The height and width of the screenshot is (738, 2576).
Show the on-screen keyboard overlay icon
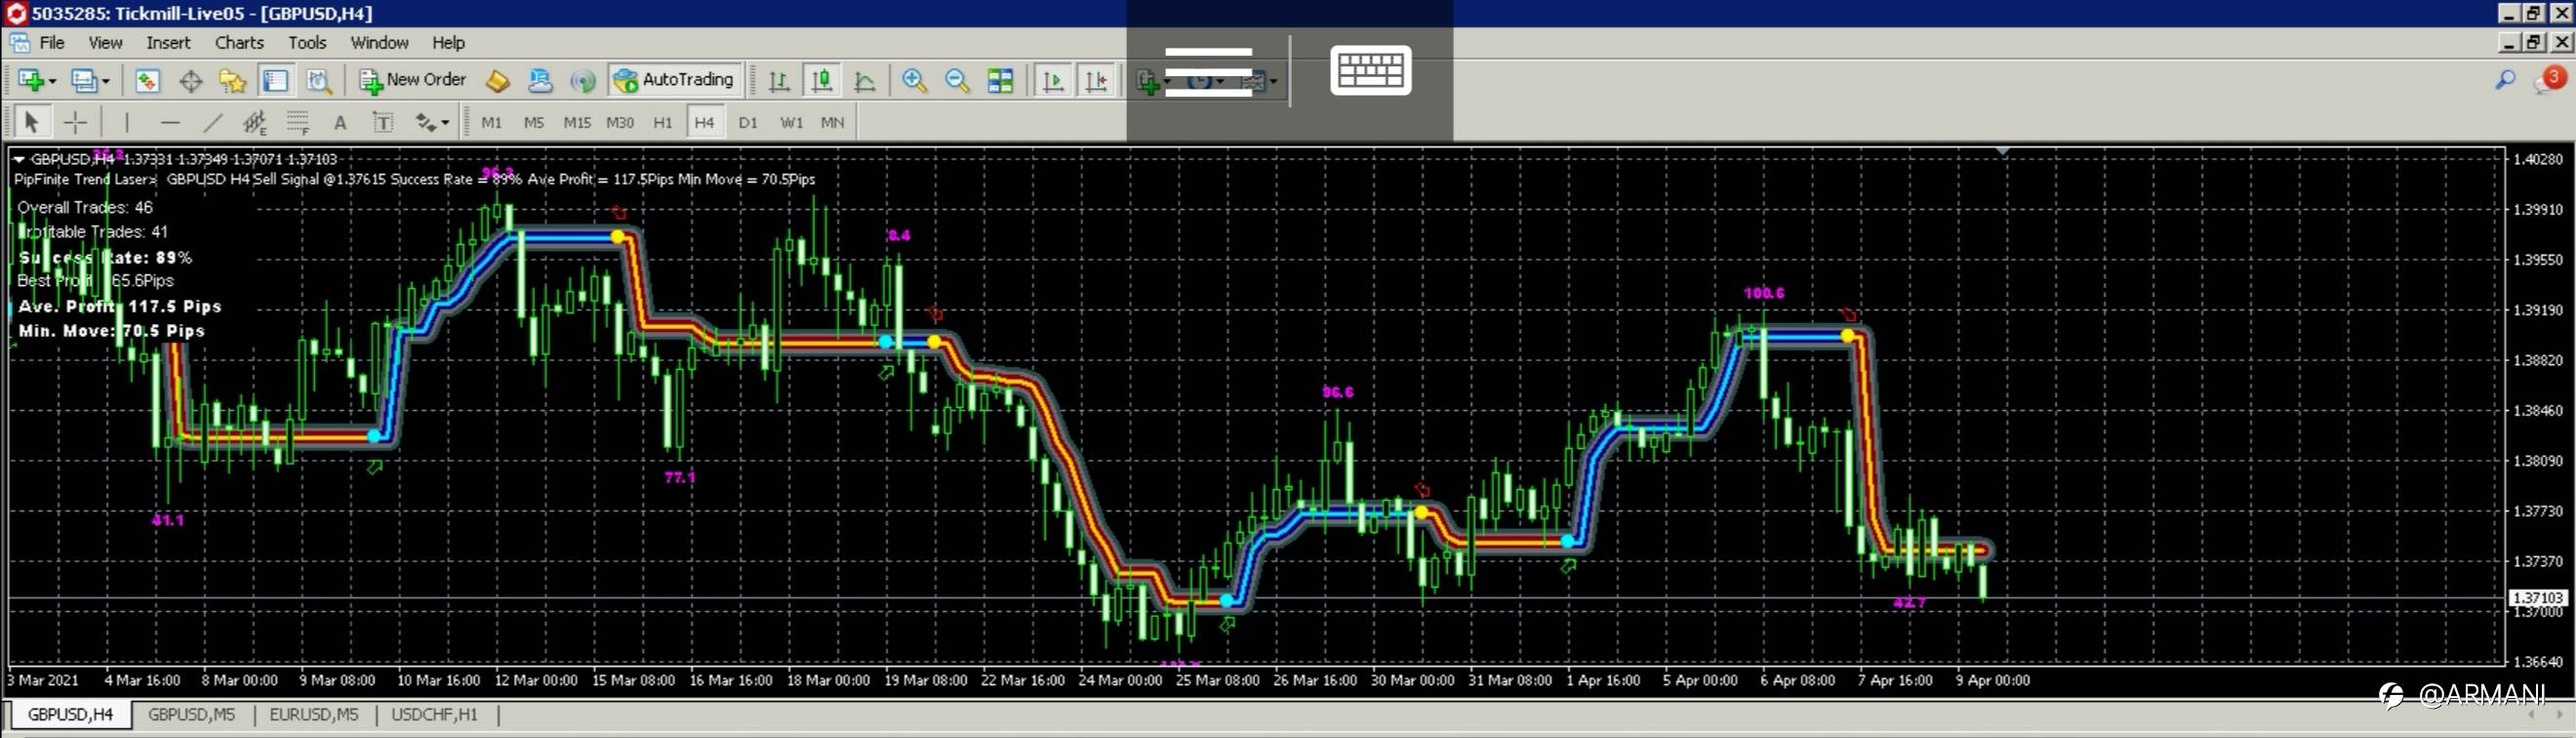[x=1370, y=70]
